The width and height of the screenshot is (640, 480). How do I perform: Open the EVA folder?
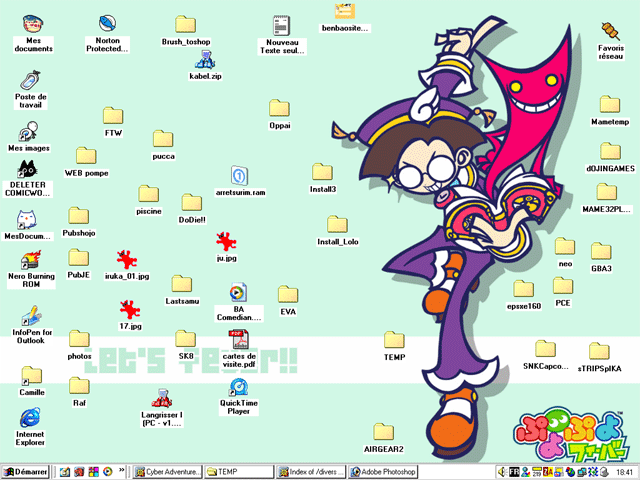[288, 295]
